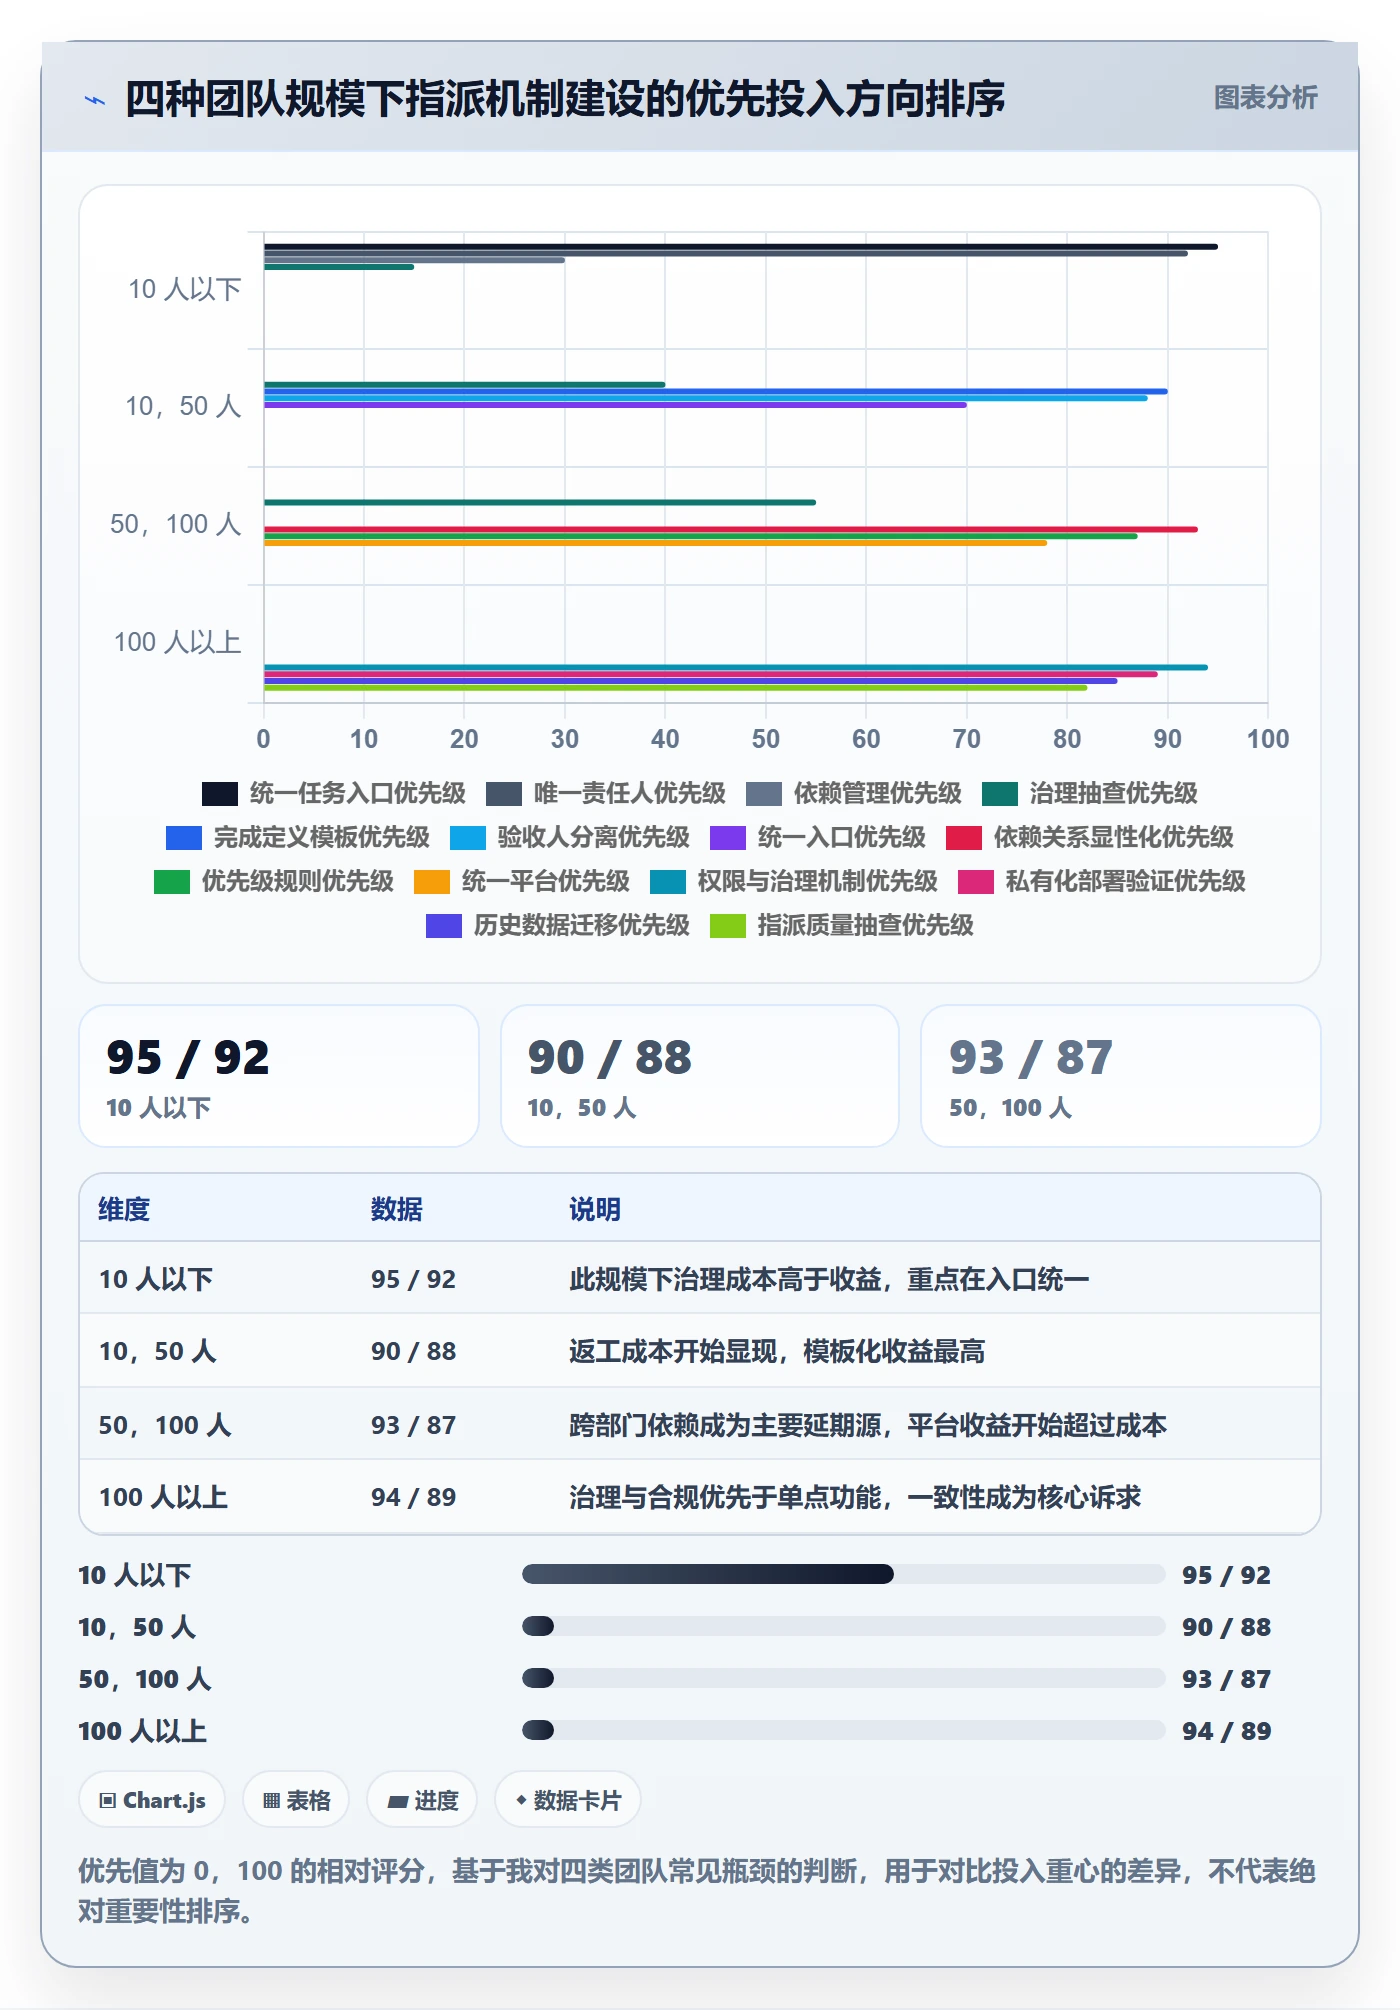Image resolution: width=1400 pixels, height=2010 pixels.
Task: Click the 图表分析 label in header
Action: click(x=1265, y=98)
